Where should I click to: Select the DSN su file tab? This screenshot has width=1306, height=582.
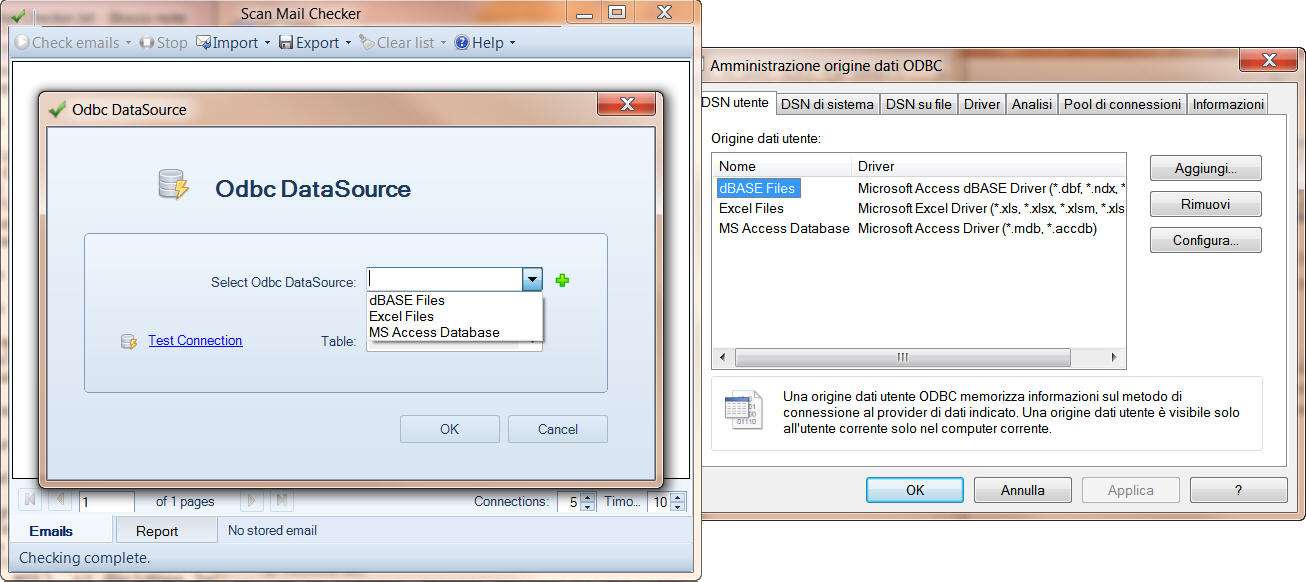click(918, 104)
